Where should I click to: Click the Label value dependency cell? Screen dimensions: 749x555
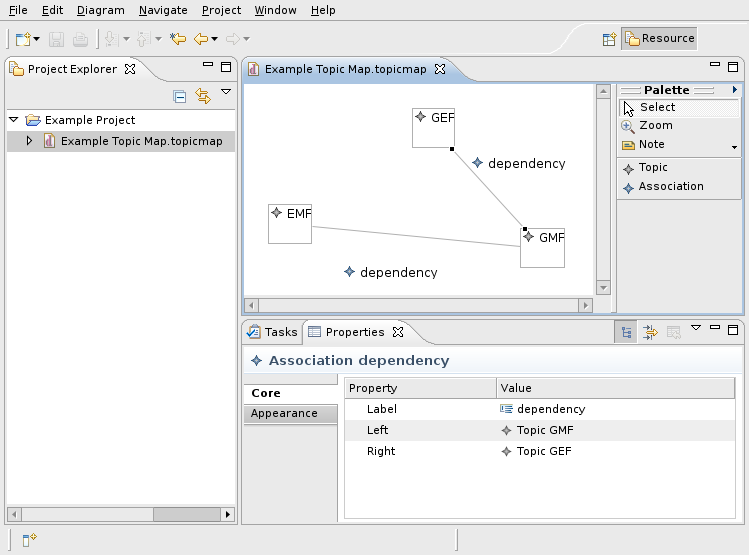pos(615,409)
